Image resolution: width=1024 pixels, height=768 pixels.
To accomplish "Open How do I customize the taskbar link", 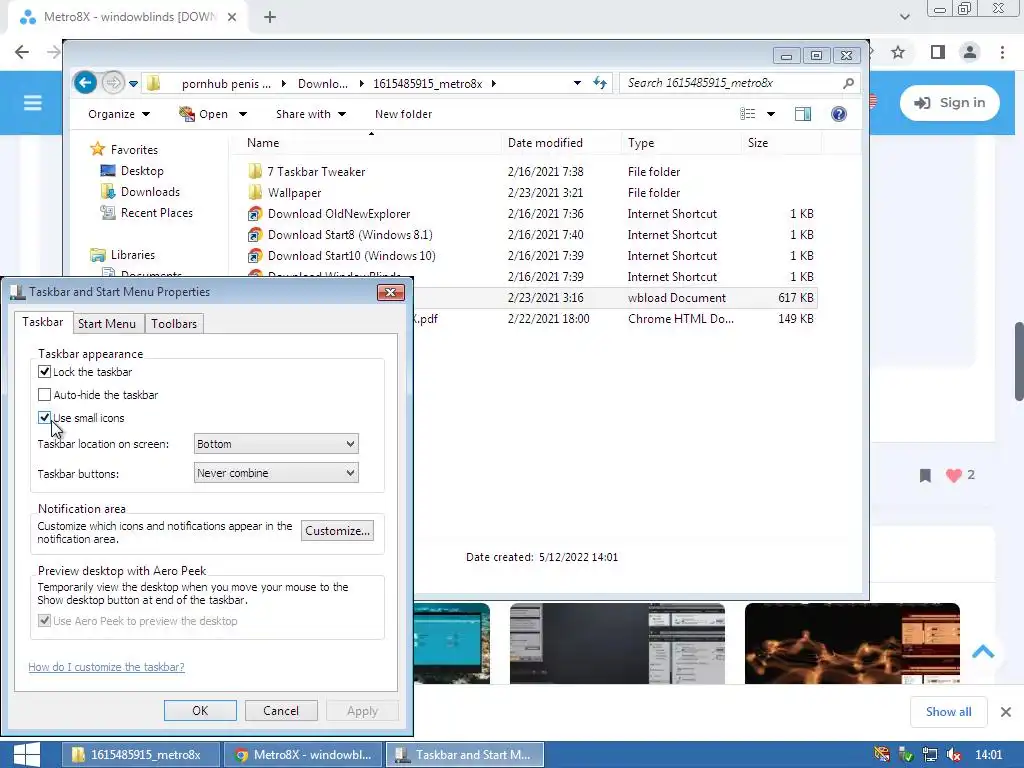I will 106,667.
